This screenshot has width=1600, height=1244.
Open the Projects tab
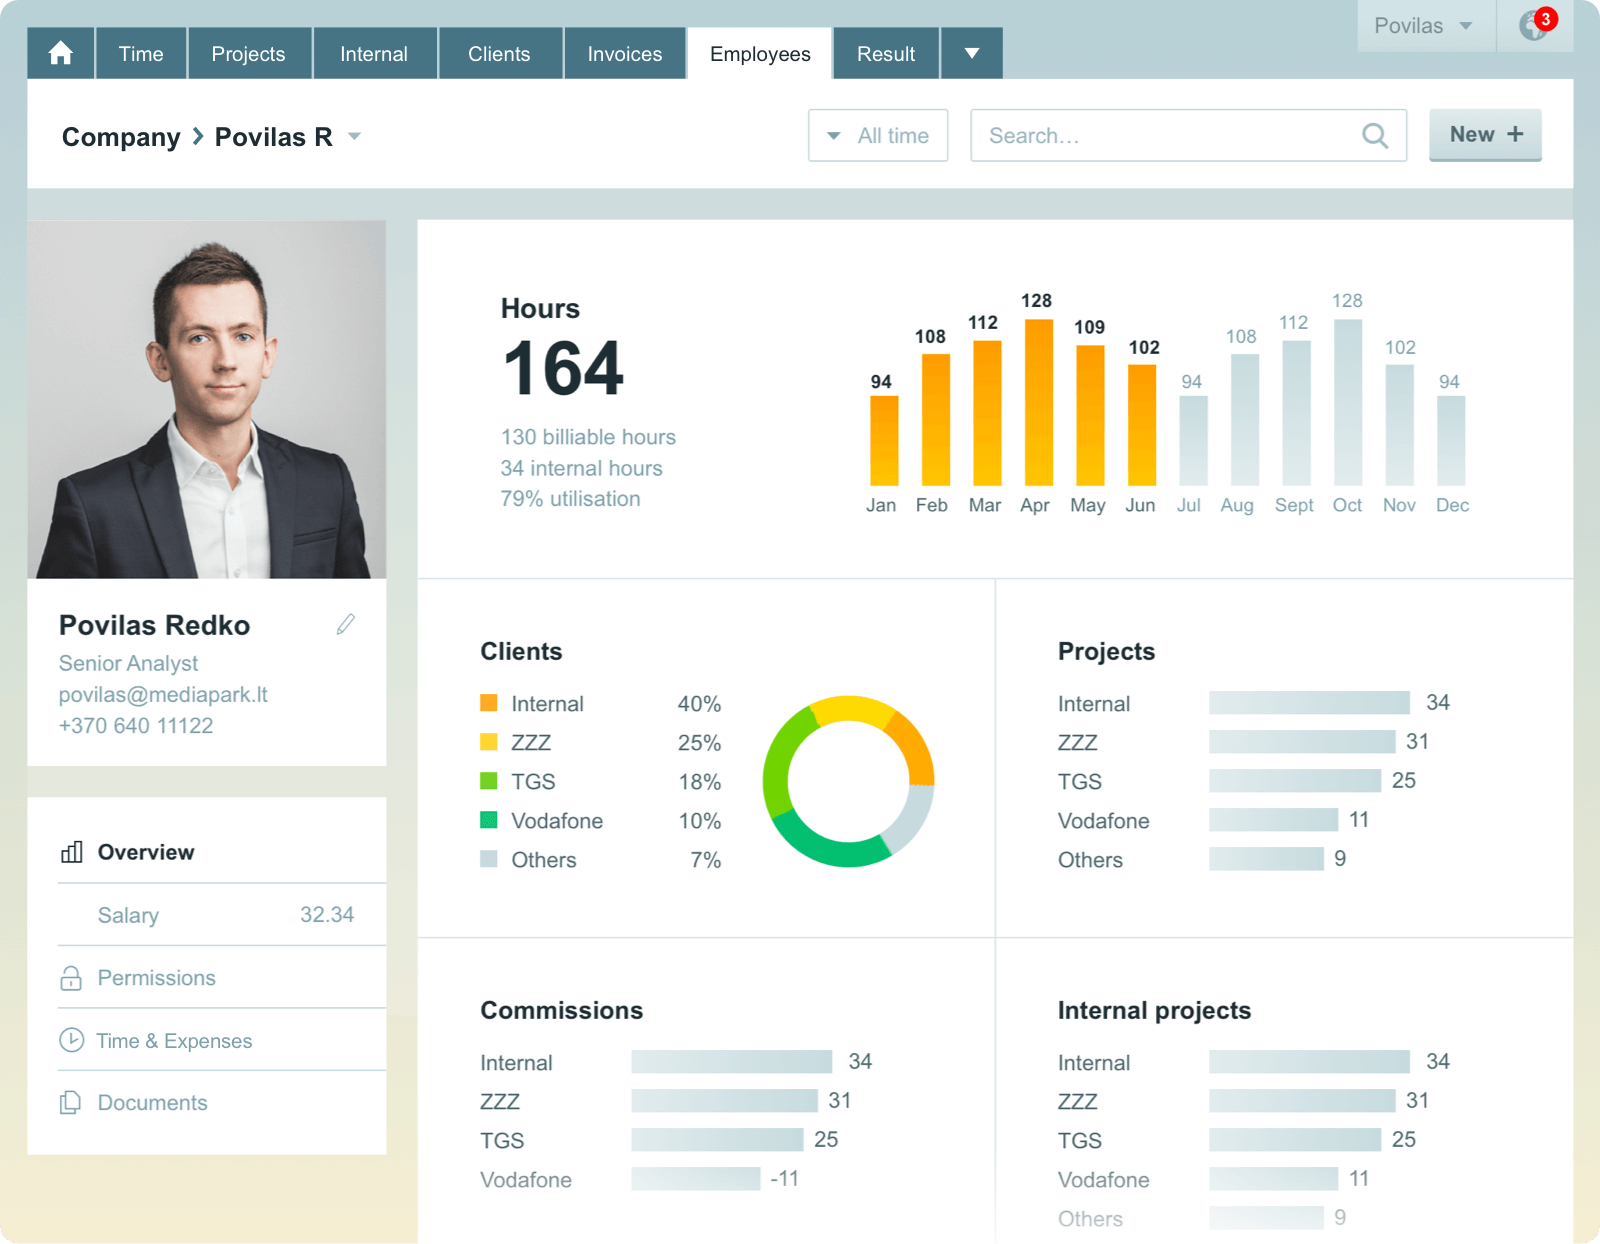(248, 54)
